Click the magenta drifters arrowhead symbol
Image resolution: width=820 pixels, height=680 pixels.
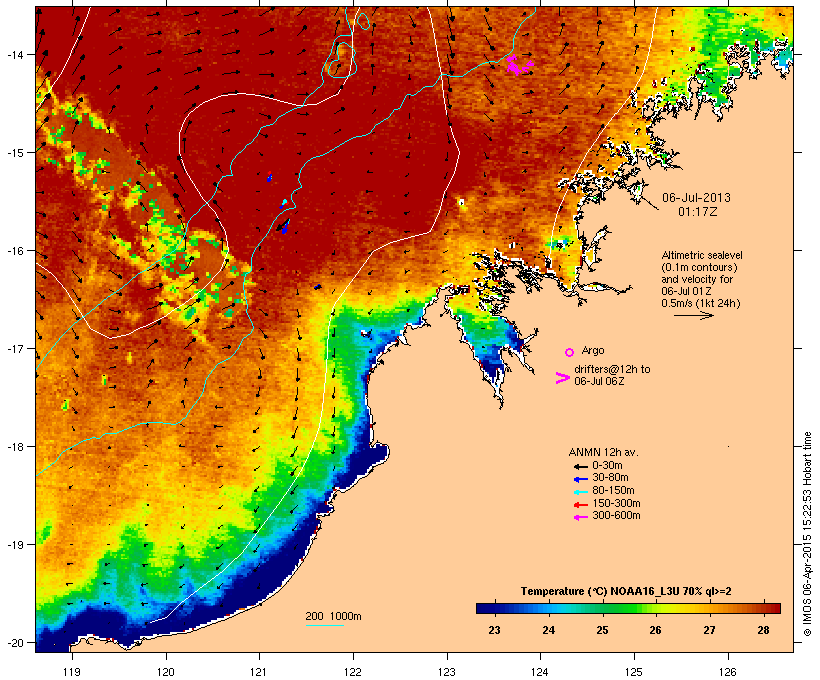(562, 378)
